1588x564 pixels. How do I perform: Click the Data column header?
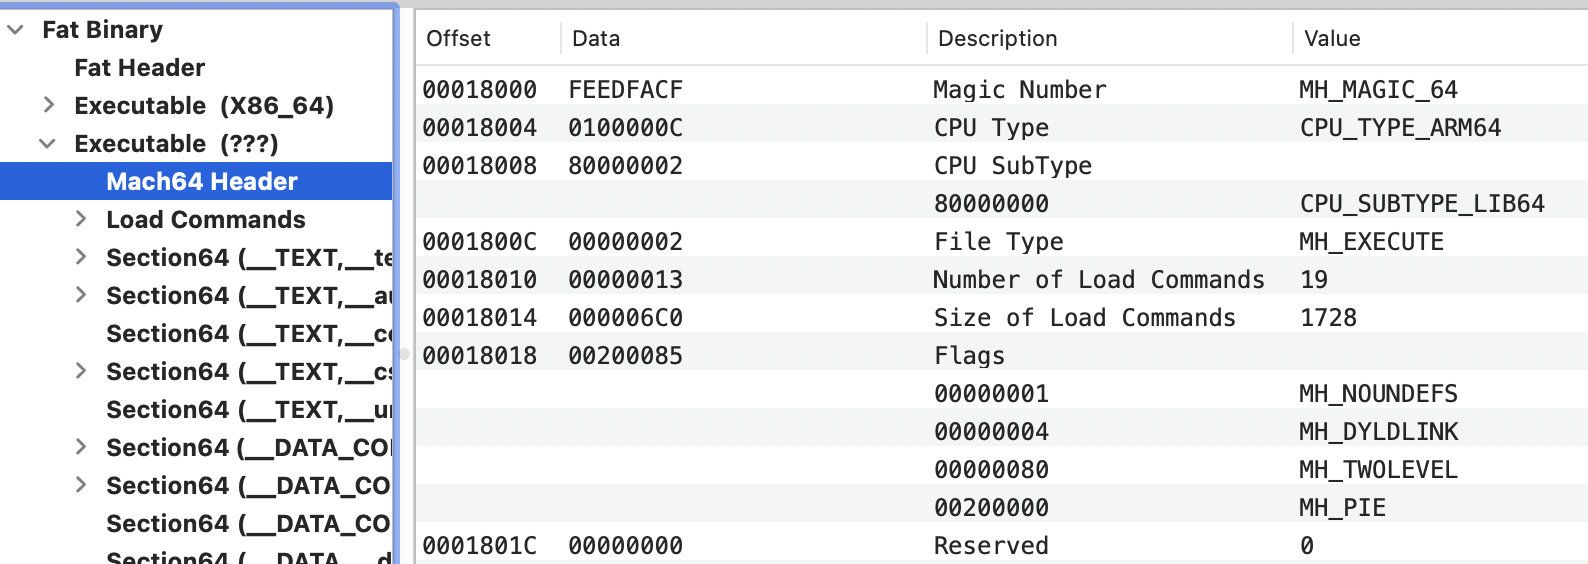(x=596, y=39)
